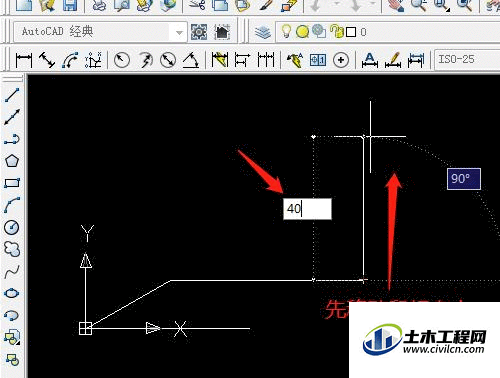Open the ISO-25 dimension style dropdown

click(x=467, y=60)
